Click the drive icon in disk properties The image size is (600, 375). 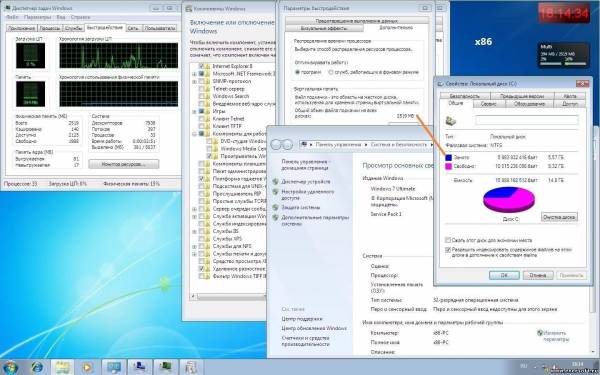(x=451, y=121)
